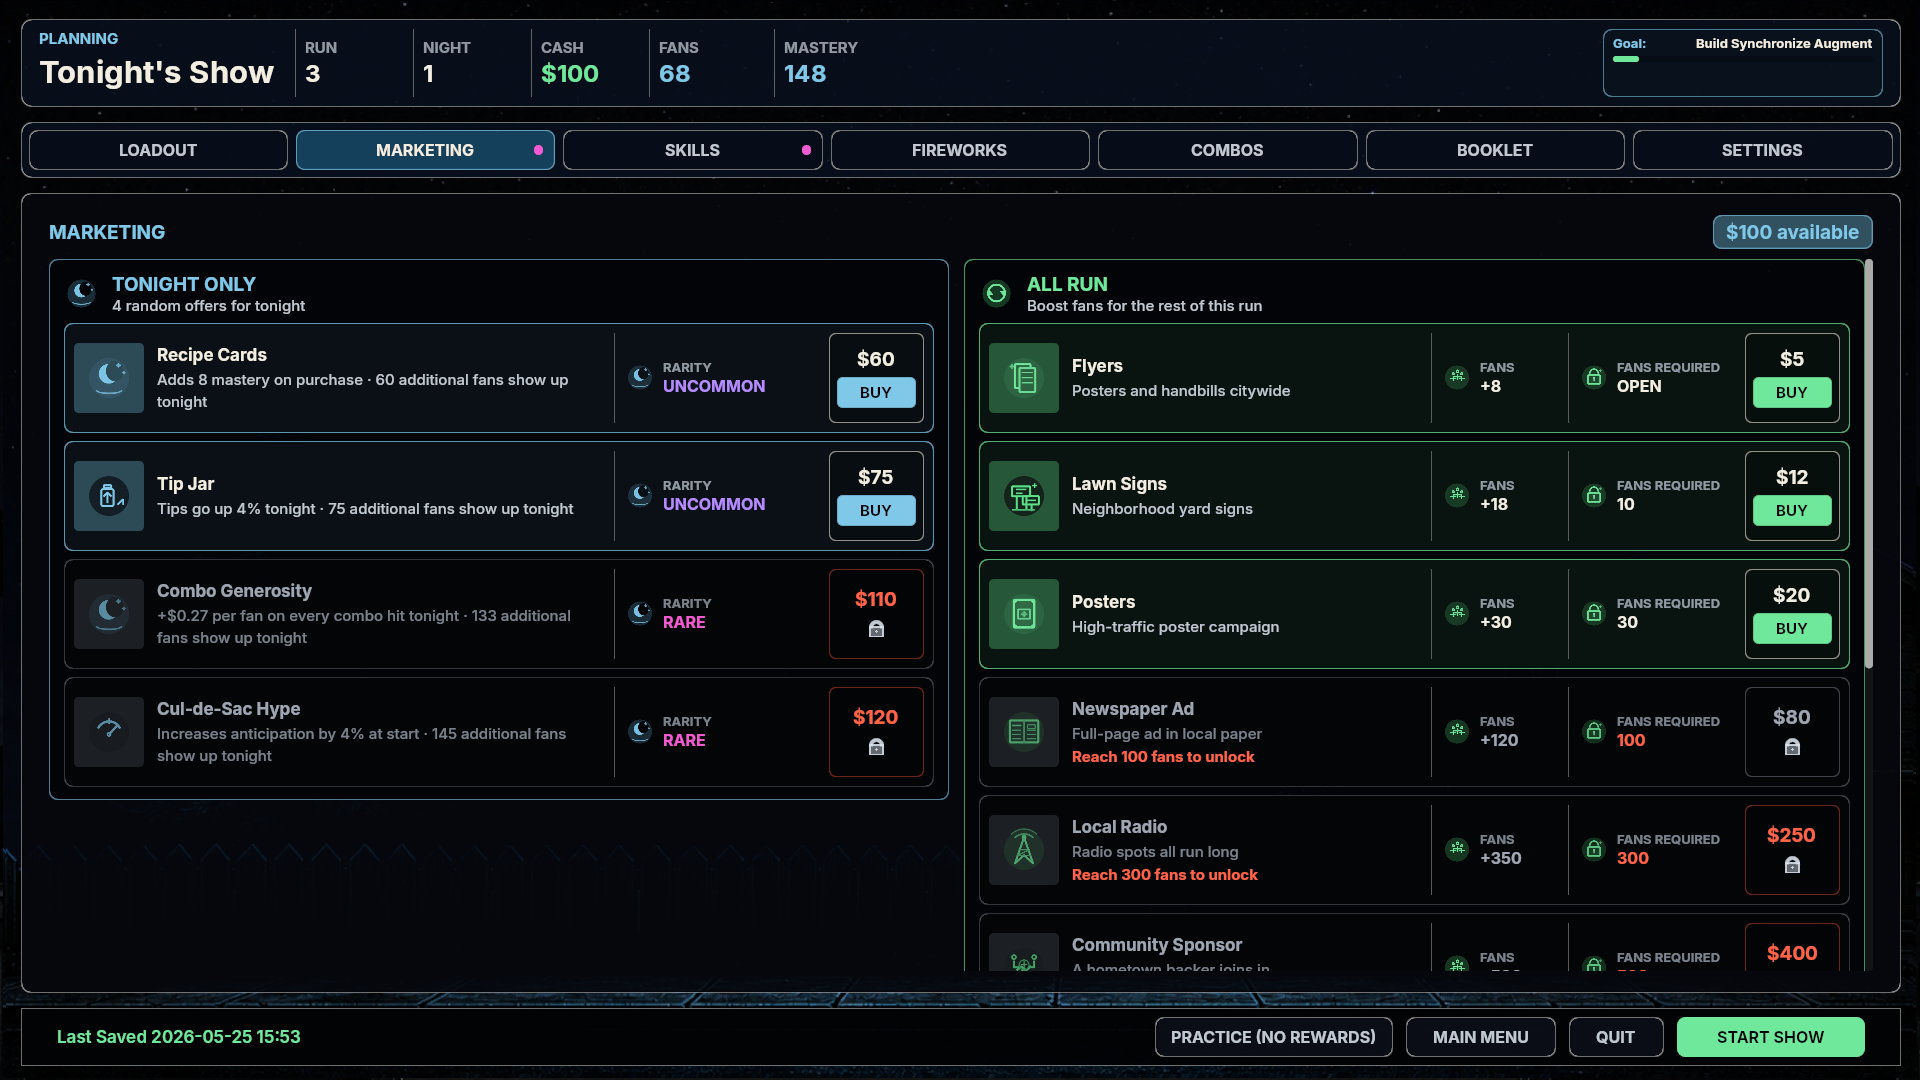Viewport: 1920px width, 1080px height.
Task: Open the Booklet tab
Action: 1495,150
